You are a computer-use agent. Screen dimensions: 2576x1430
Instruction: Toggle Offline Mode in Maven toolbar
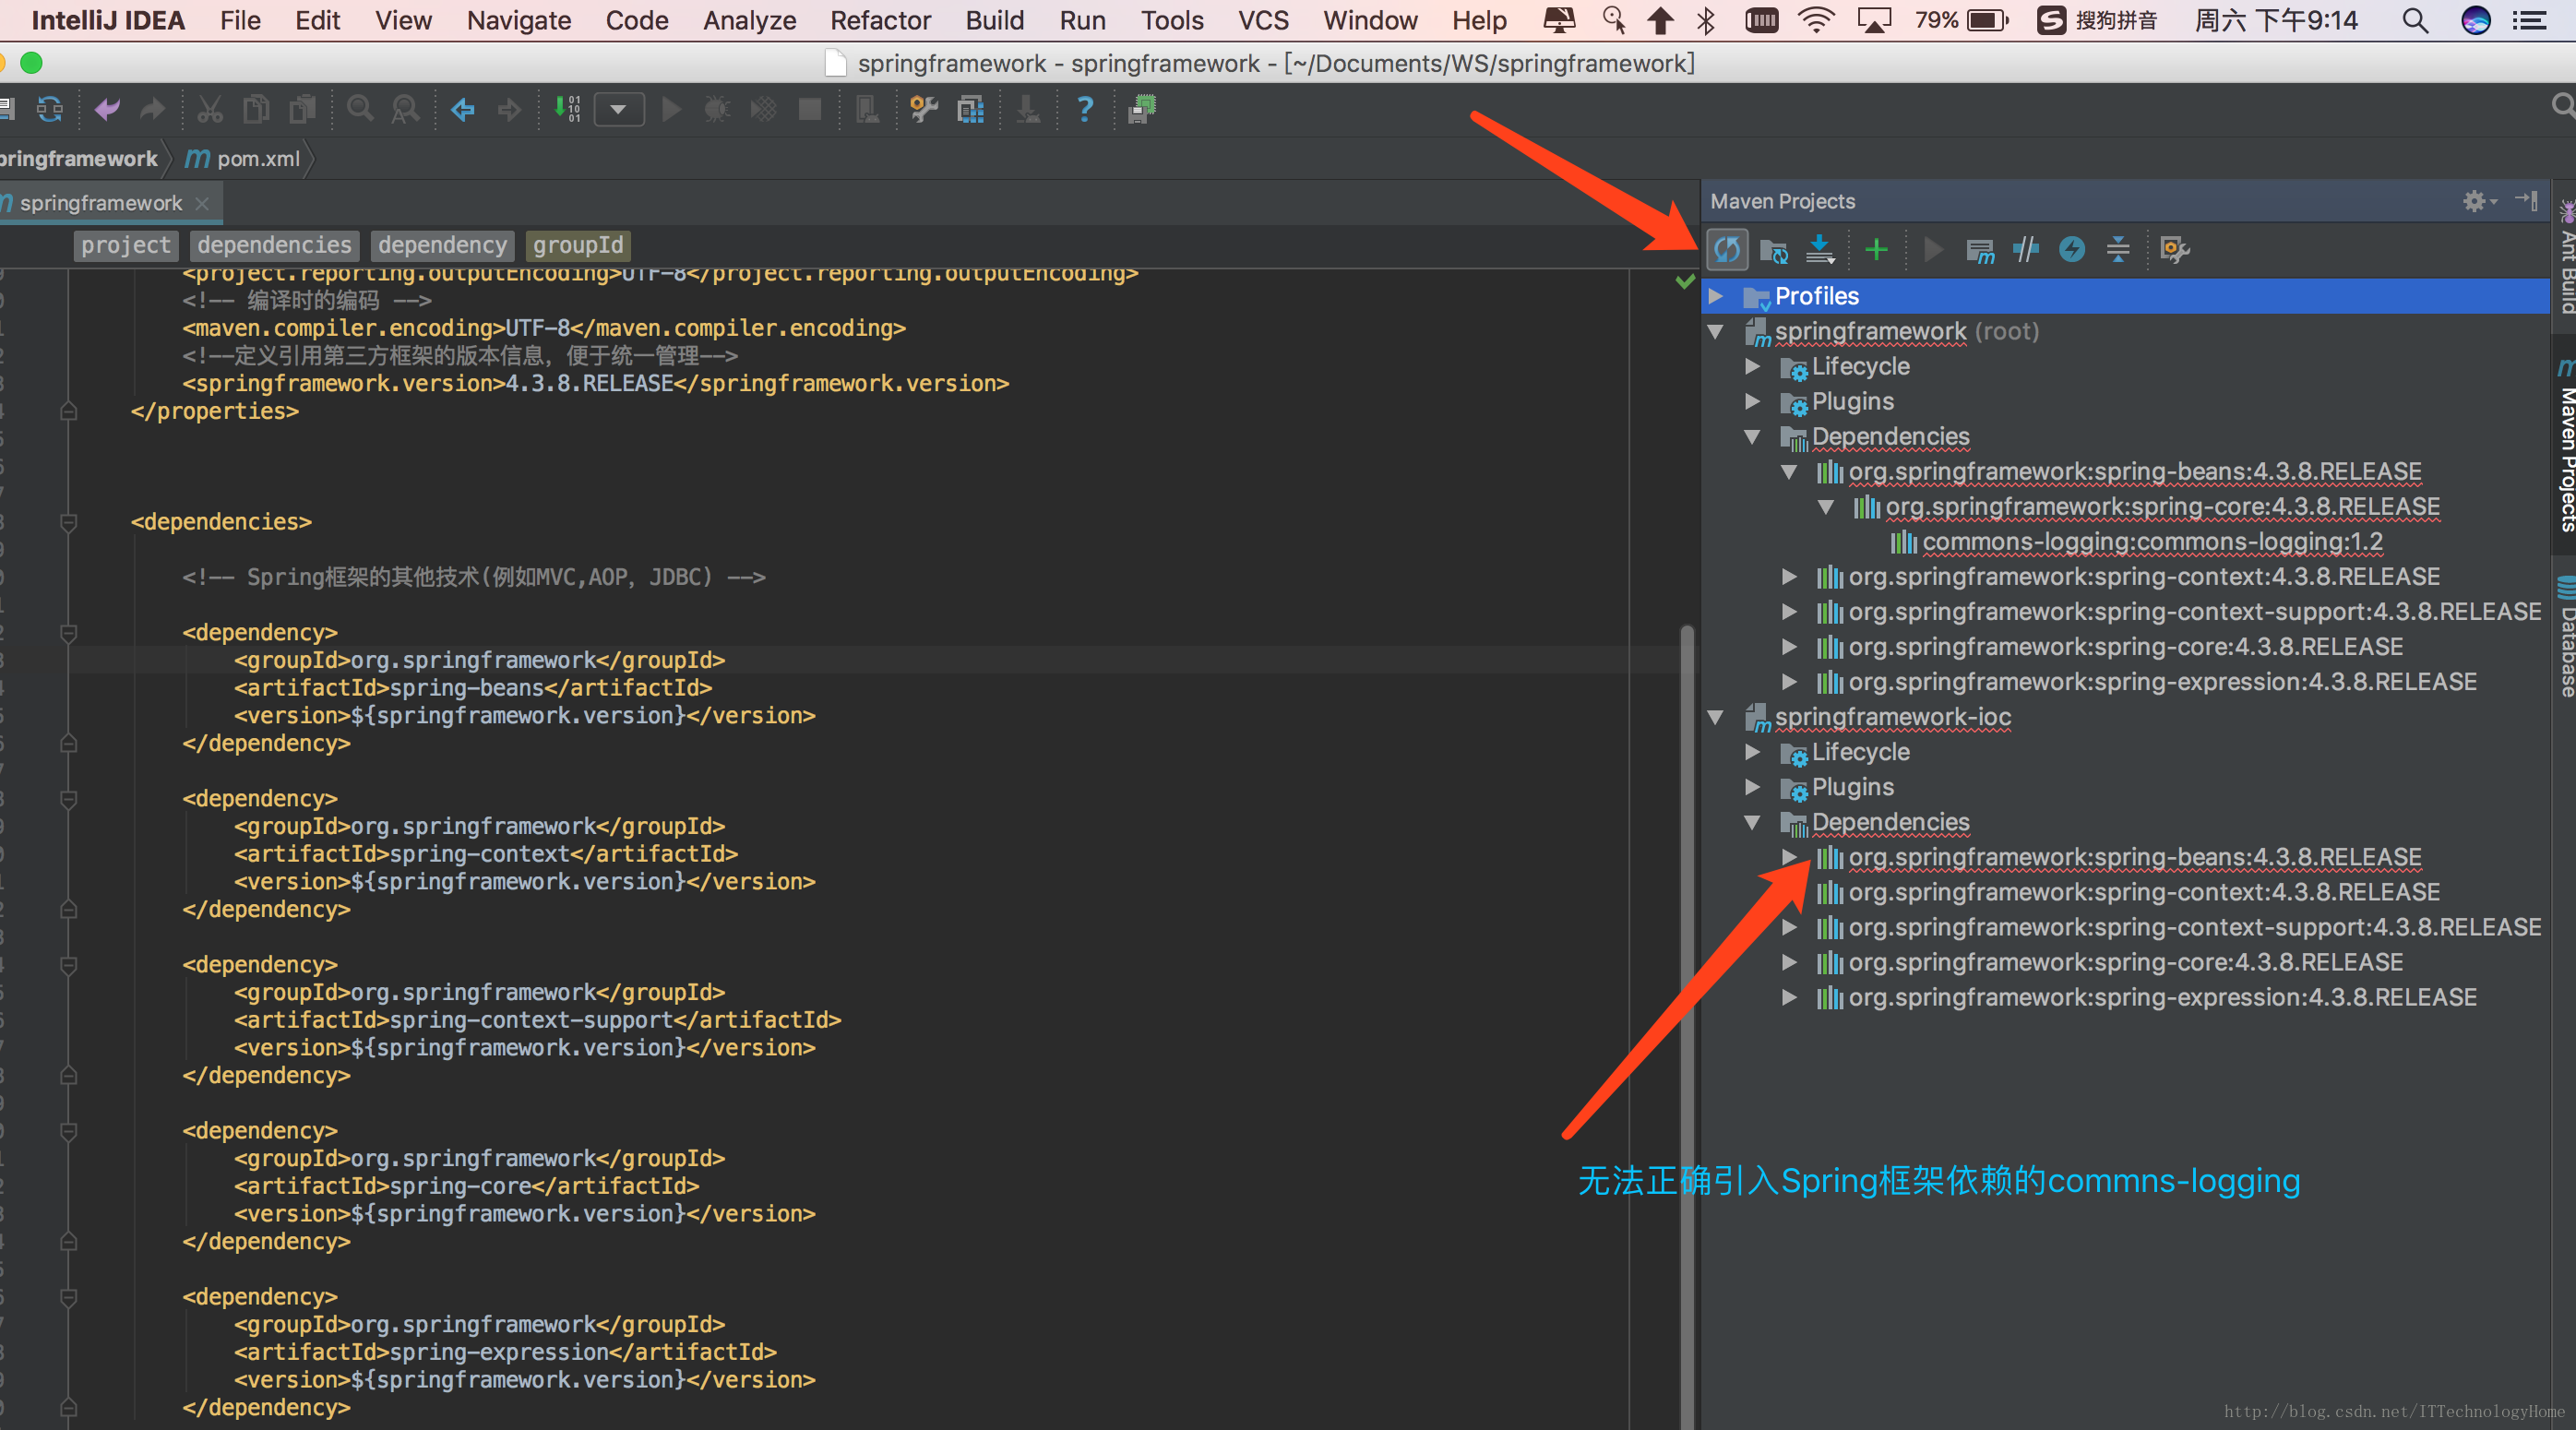point(2026,249)
